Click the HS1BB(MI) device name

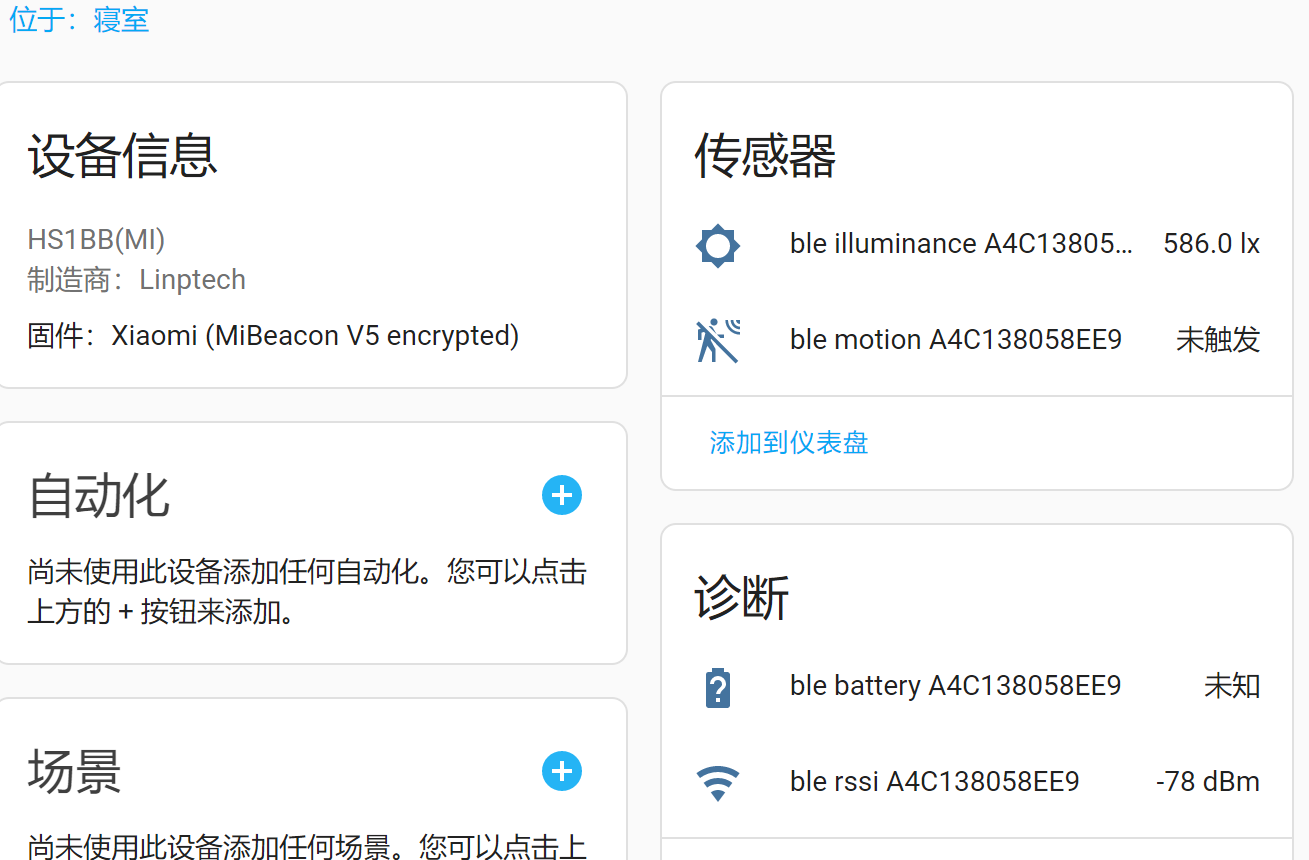click(96, 239)
